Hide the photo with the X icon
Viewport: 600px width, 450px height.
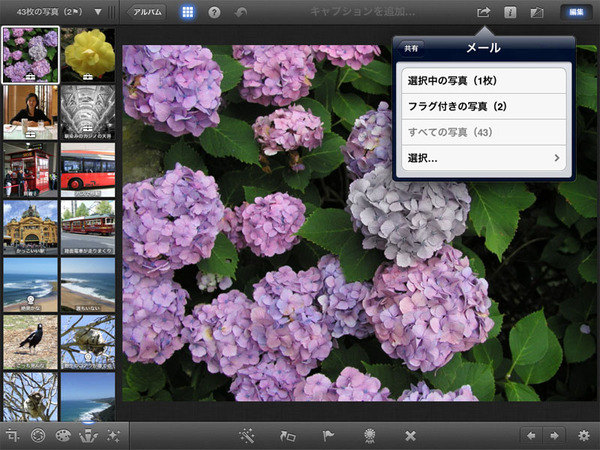click(x=410, y=435)
